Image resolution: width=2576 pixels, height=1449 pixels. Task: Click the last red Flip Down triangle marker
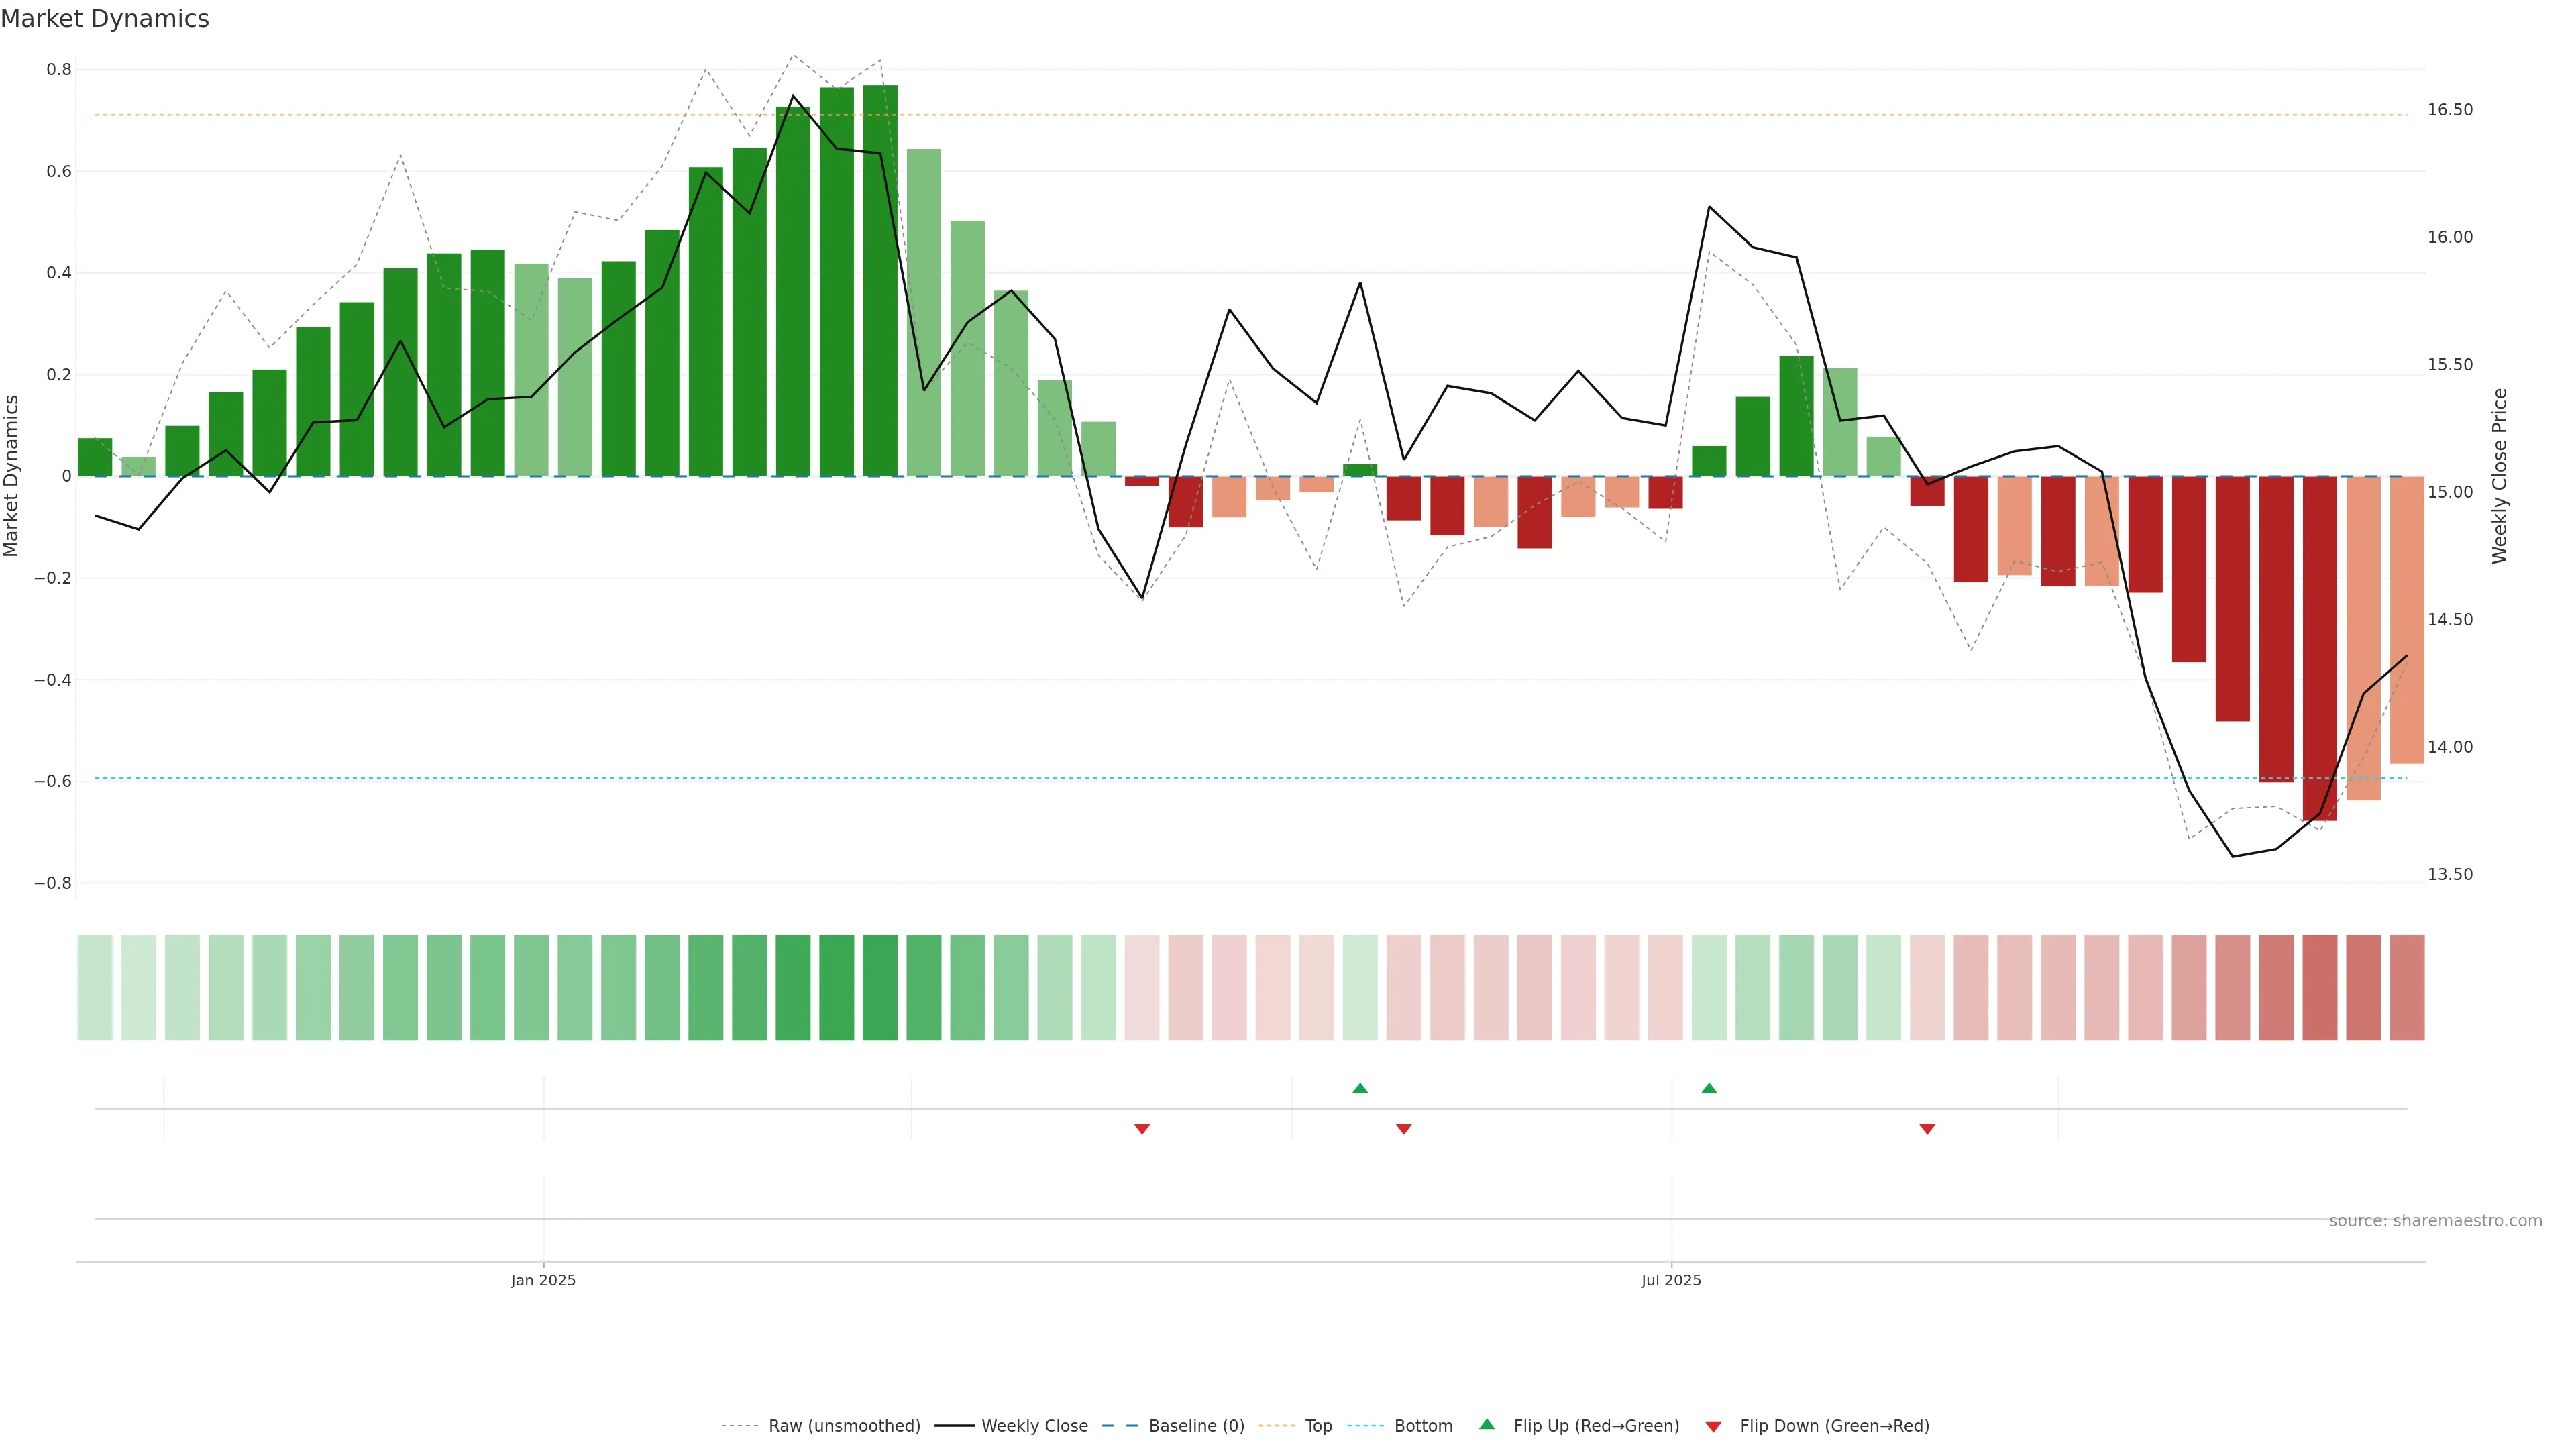click(x=1927, y=1129)
